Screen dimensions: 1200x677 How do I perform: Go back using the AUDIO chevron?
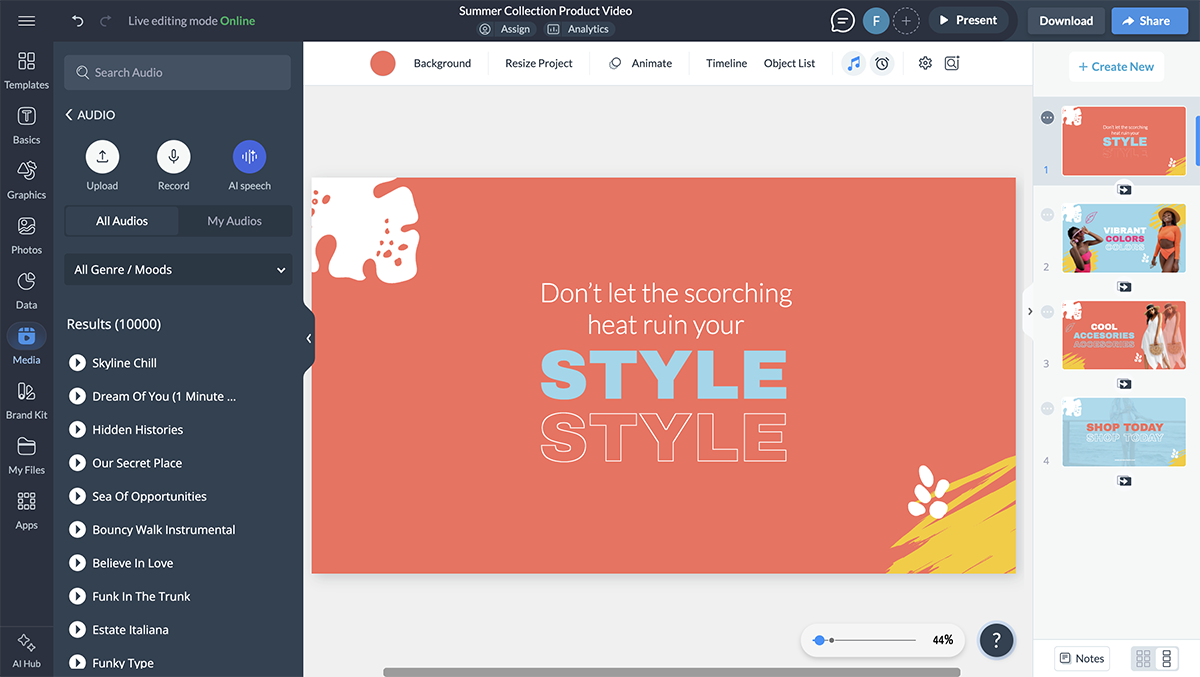pyautogui.click(x=69, y=115)
